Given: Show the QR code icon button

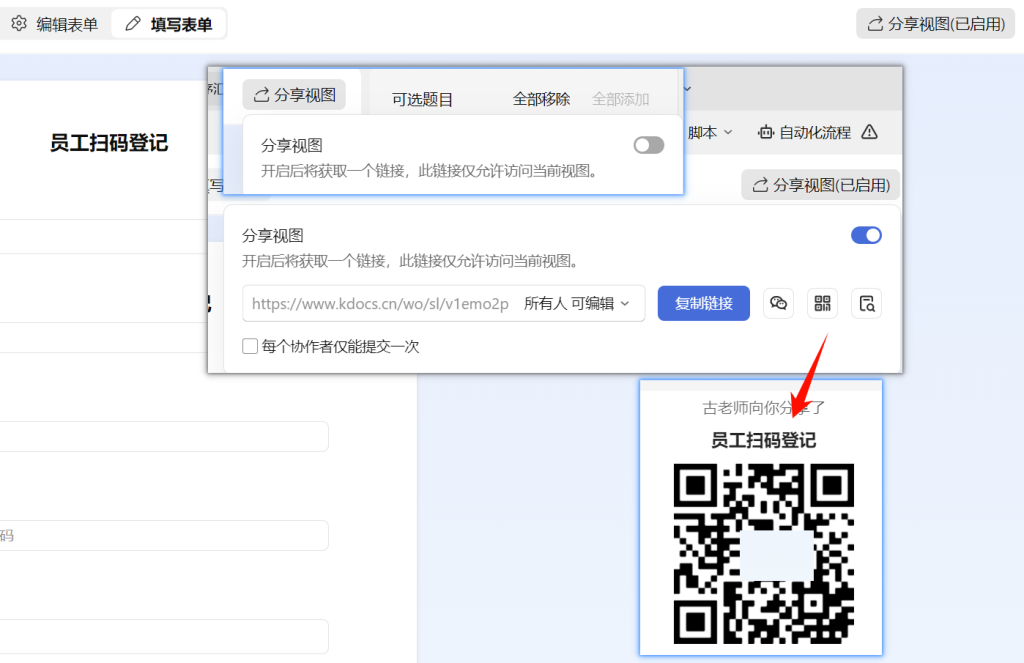Looking at the screenshot, I should (822, 304).
